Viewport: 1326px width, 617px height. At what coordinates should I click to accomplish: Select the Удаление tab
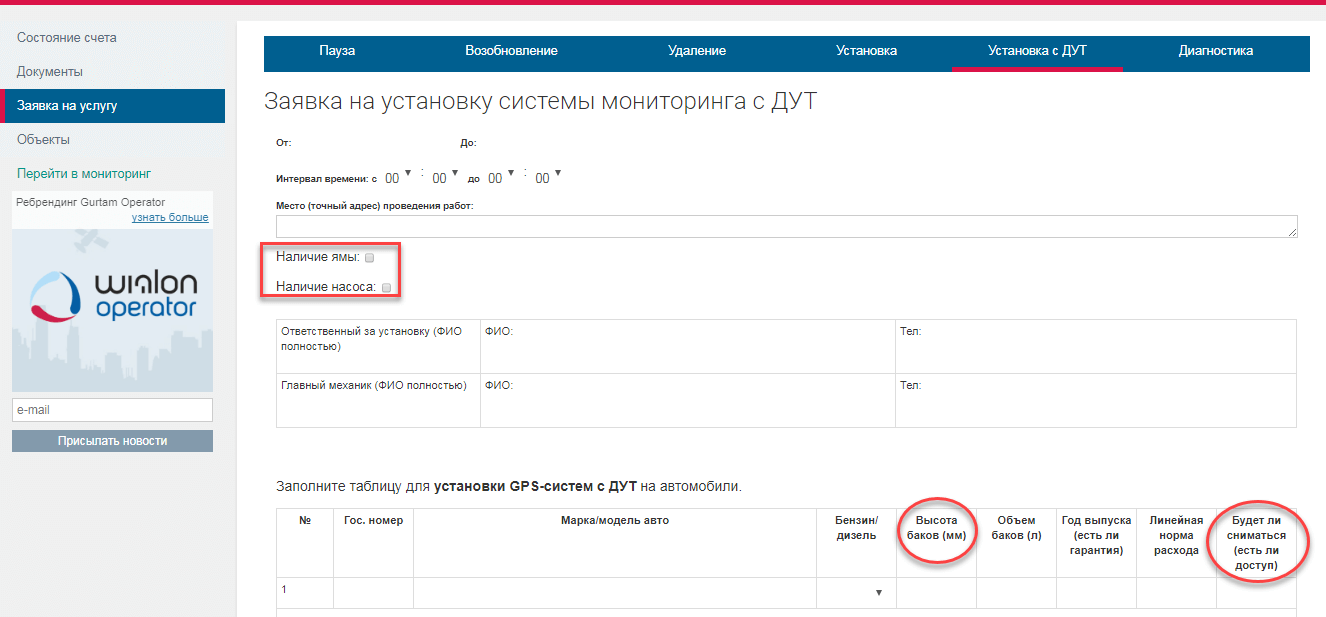(x=697, y=51)
